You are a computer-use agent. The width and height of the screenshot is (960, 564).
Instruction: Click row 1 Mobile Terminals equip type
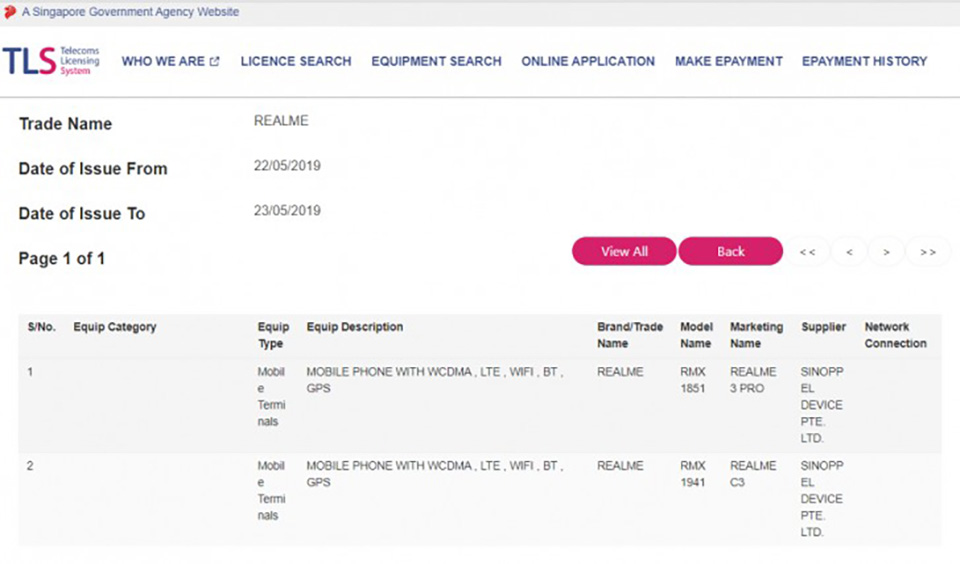271,396
